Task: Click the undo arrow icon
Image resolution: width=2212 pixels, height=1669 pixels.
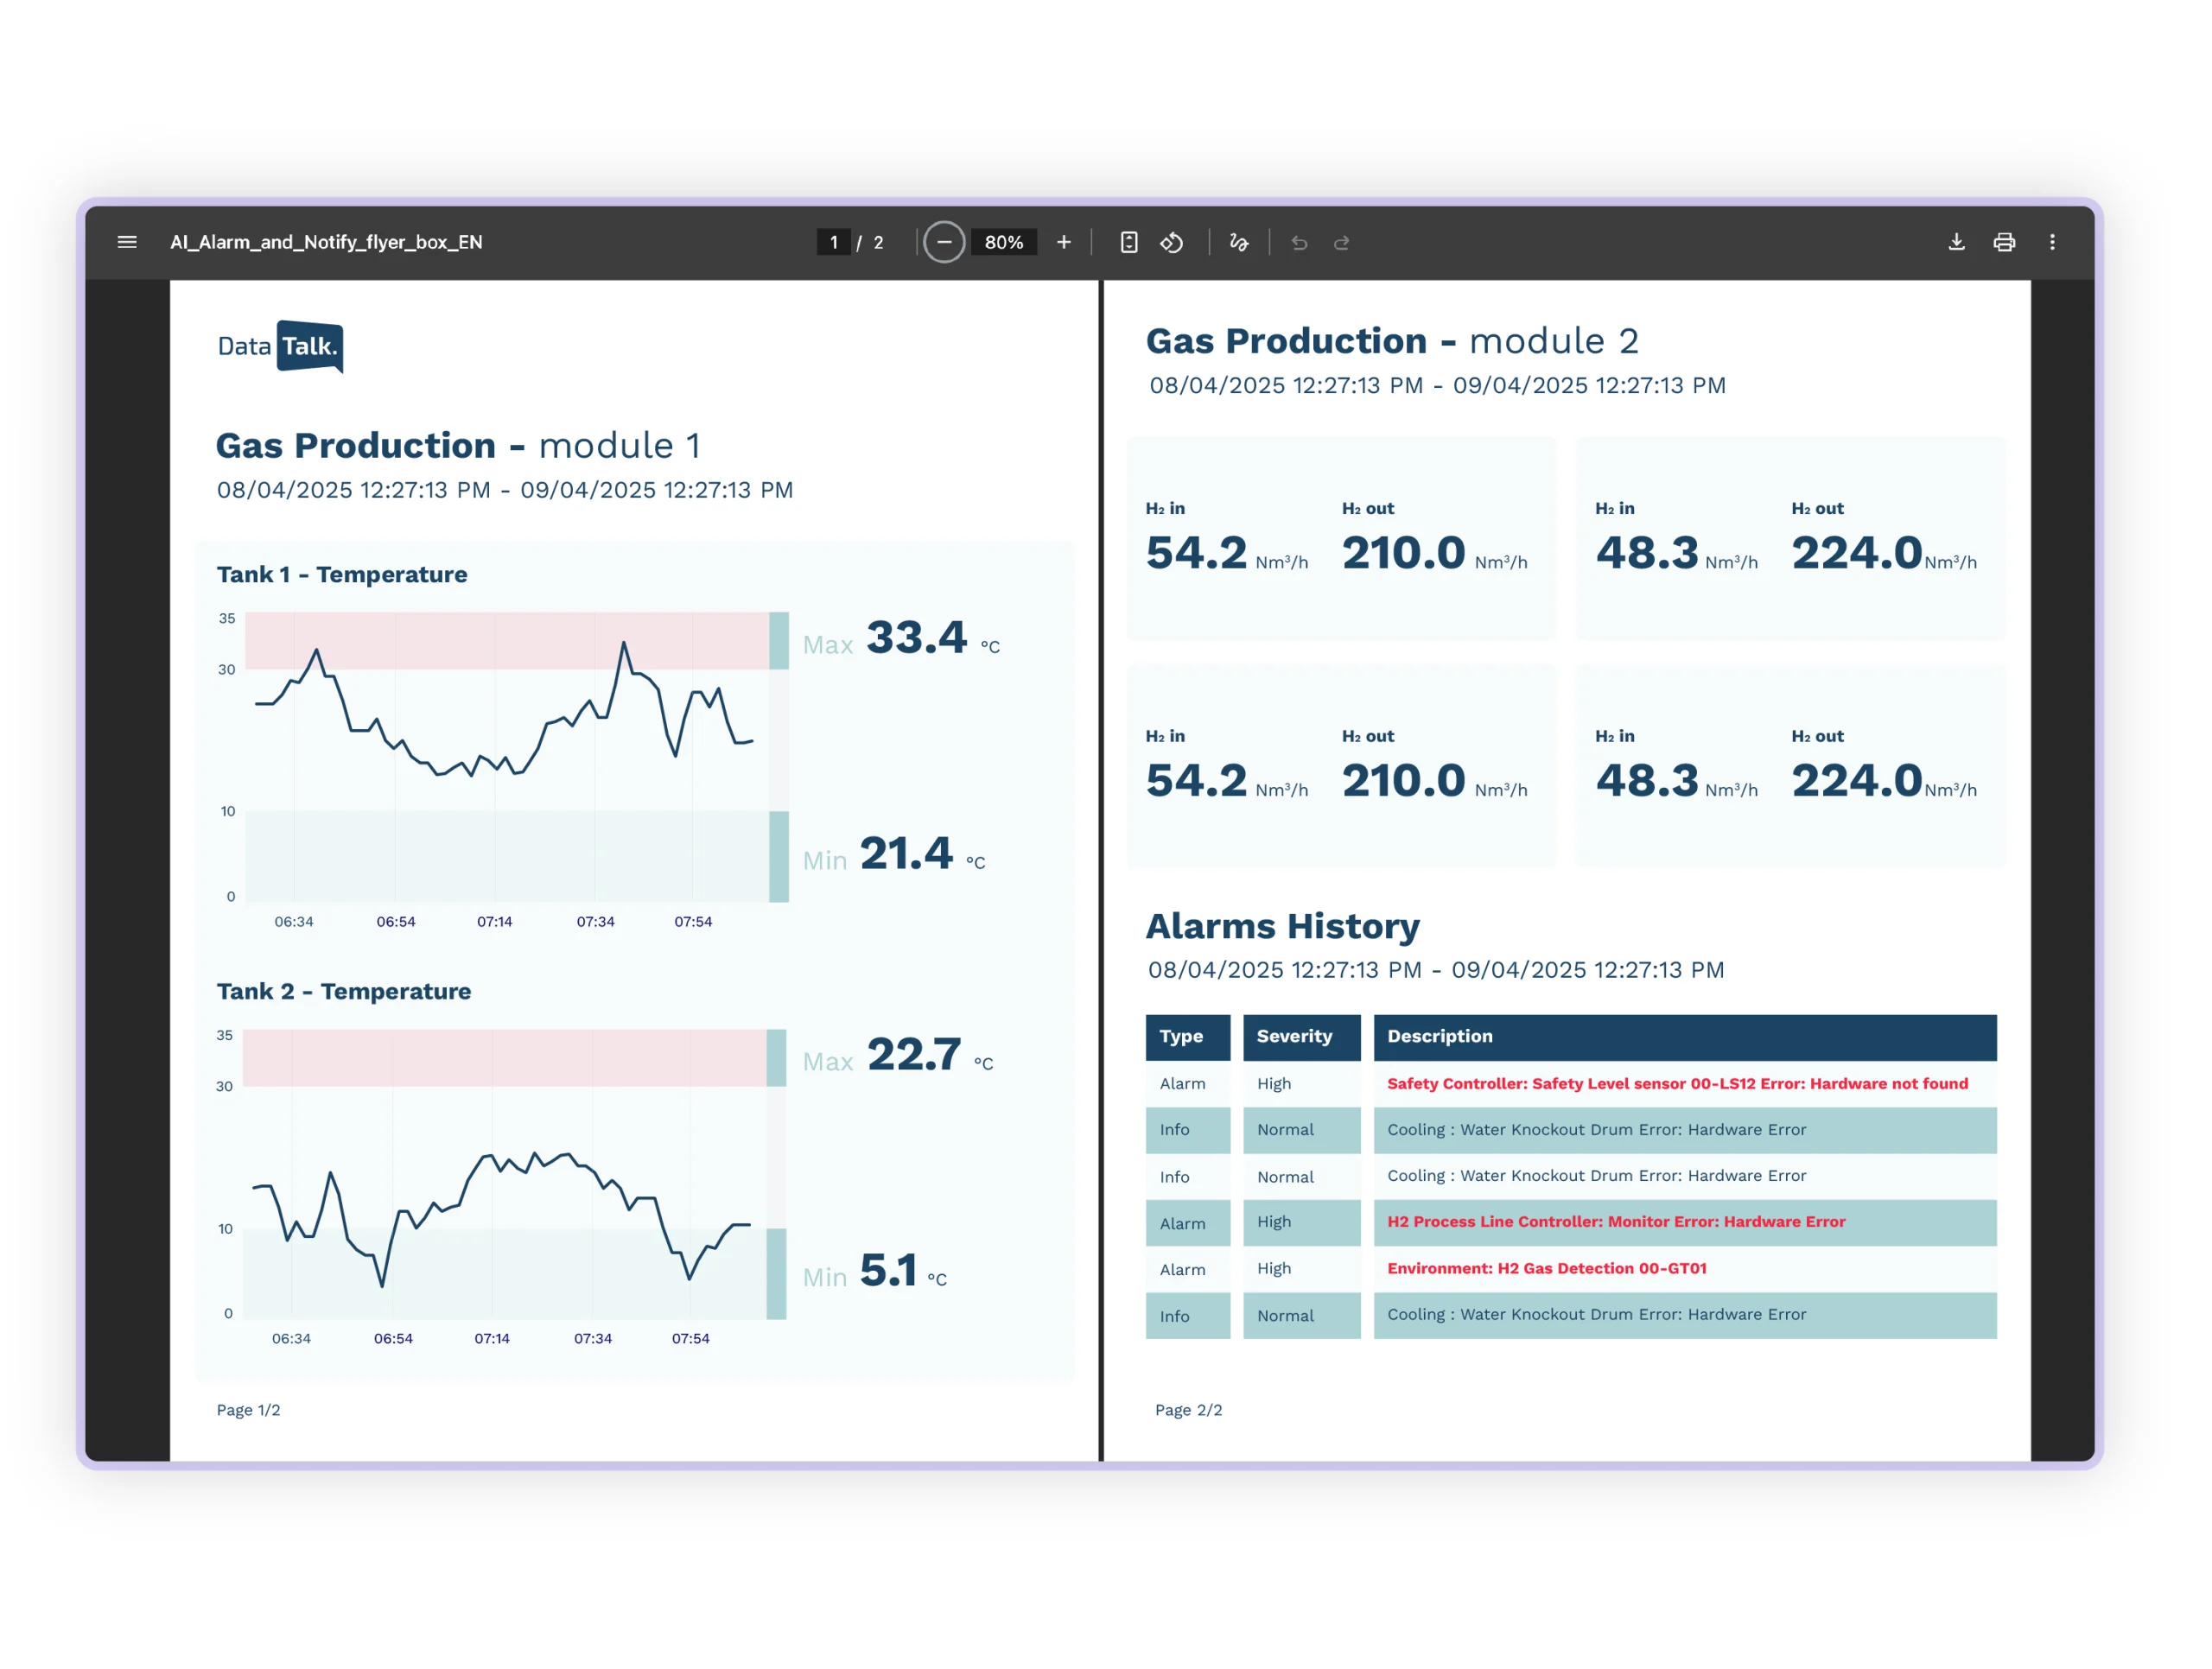Action: (1299, 242)
